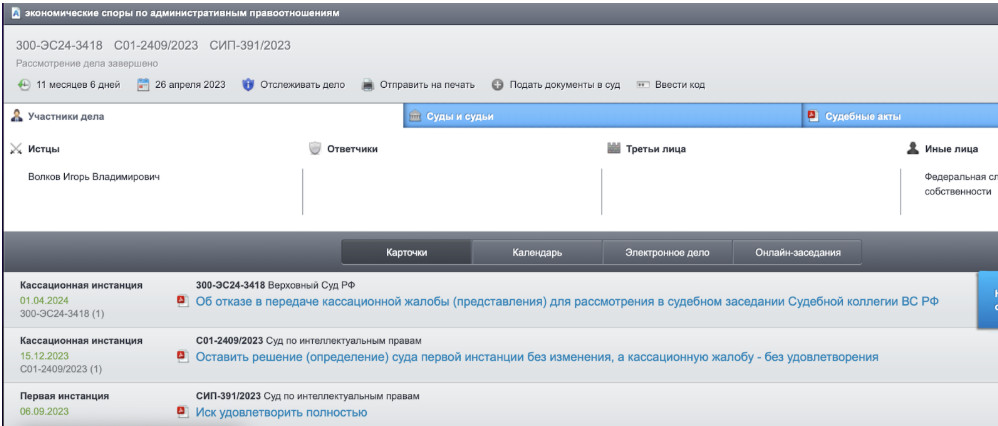
Task: Open the Онлайн-заседания tab
Action: click(x=798, y=252)
